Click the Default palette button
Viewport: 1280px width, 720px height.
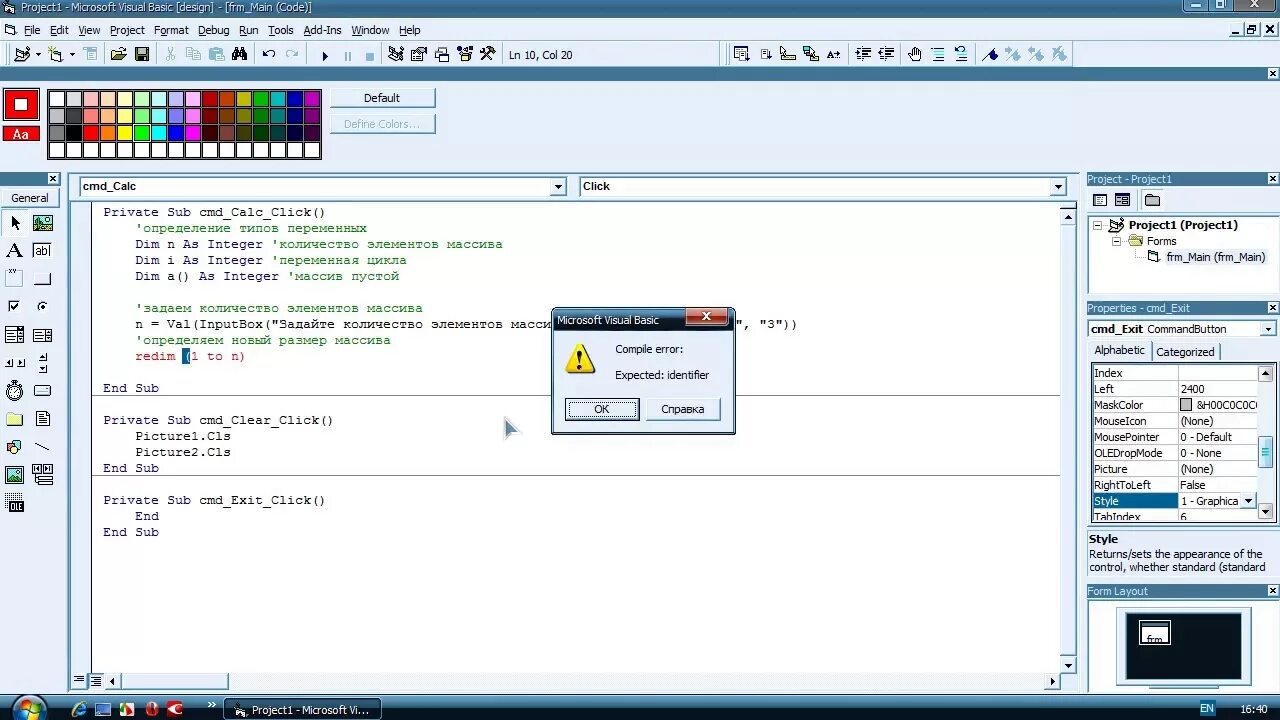click(382, 98)
